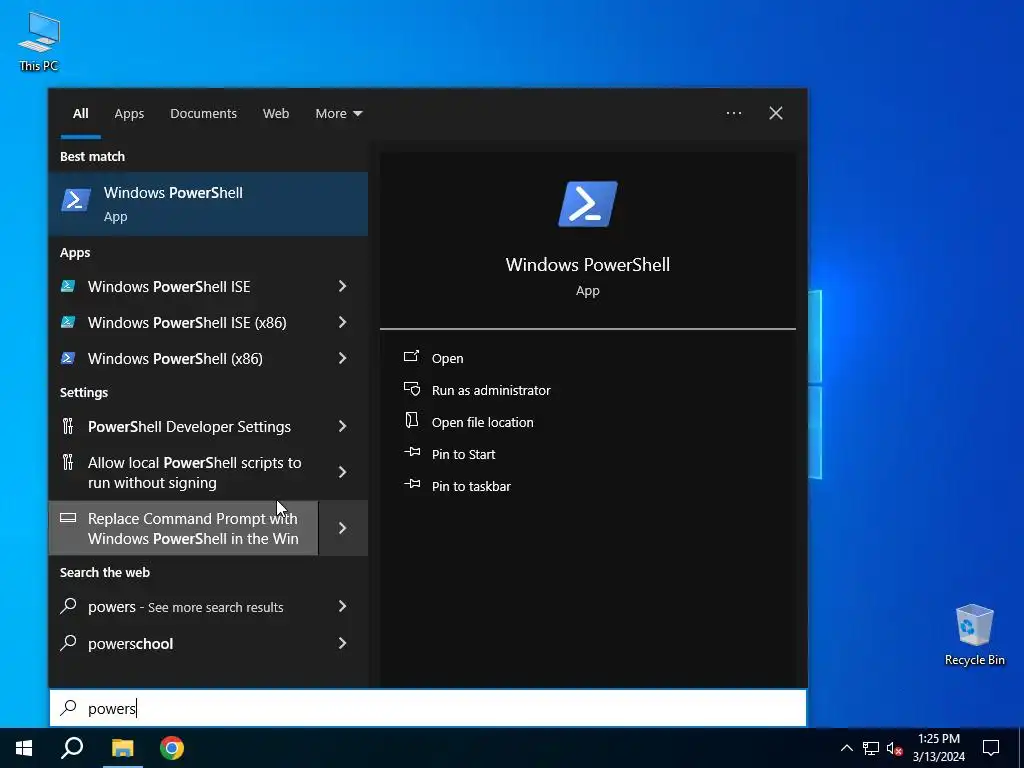Select the powerschool web suggestion text
Image resolution: width=1024 pixels, height=768 pixels.
tap(131, 643)
